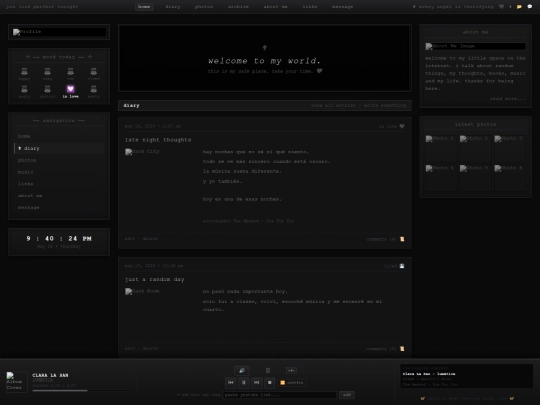Set mood to okay

coord(47,74)
